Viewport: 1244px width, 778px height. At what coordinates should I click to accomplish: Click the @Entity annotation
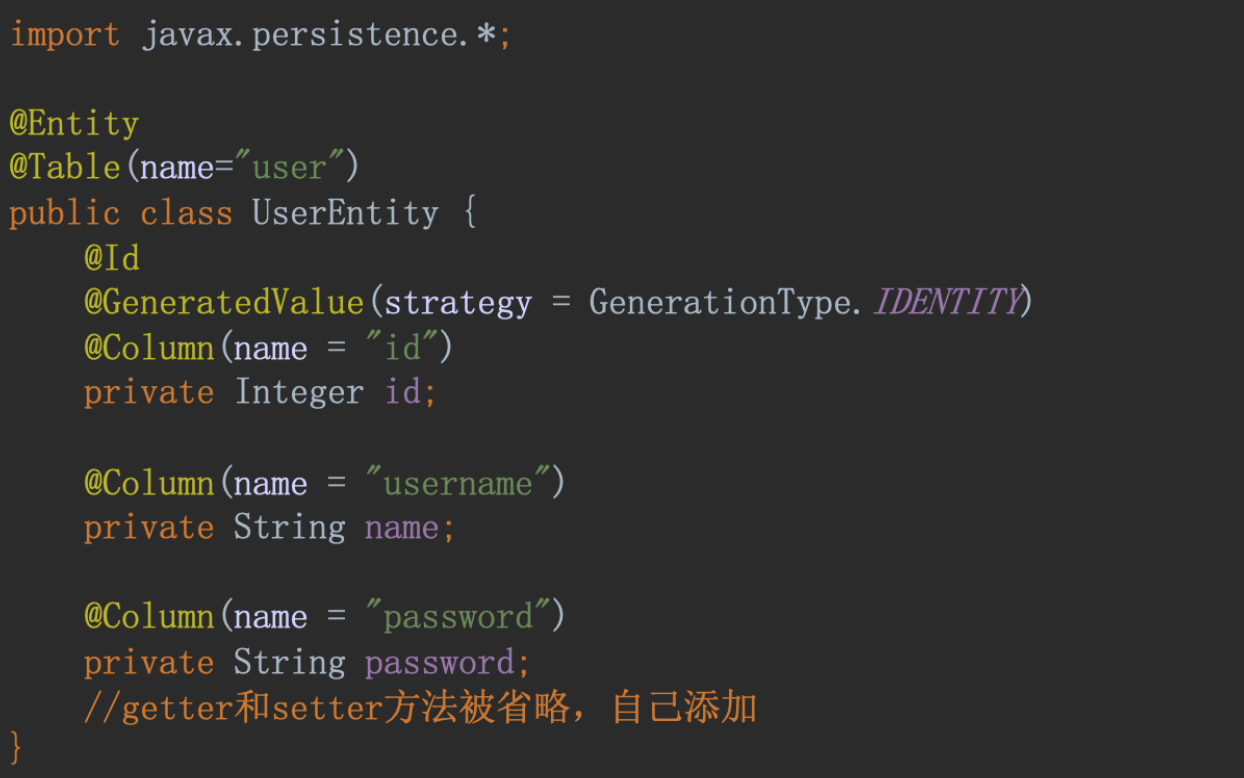pyautogui.click(x=74, y=124)
